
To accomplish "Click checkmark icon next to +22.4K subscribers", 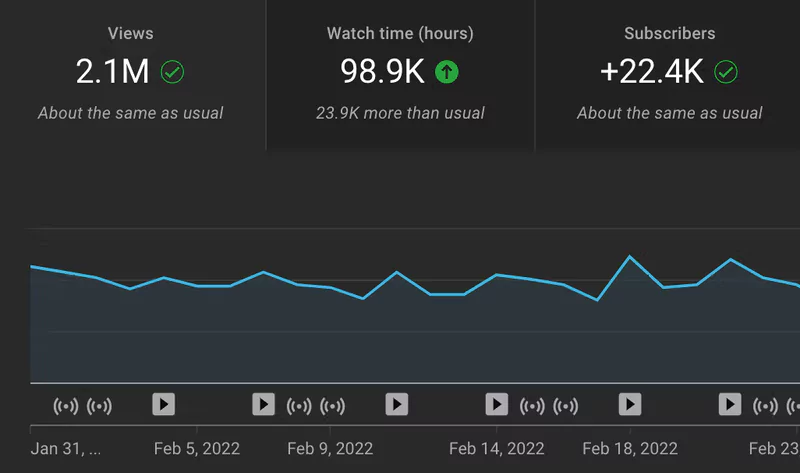I will point(726,72).
